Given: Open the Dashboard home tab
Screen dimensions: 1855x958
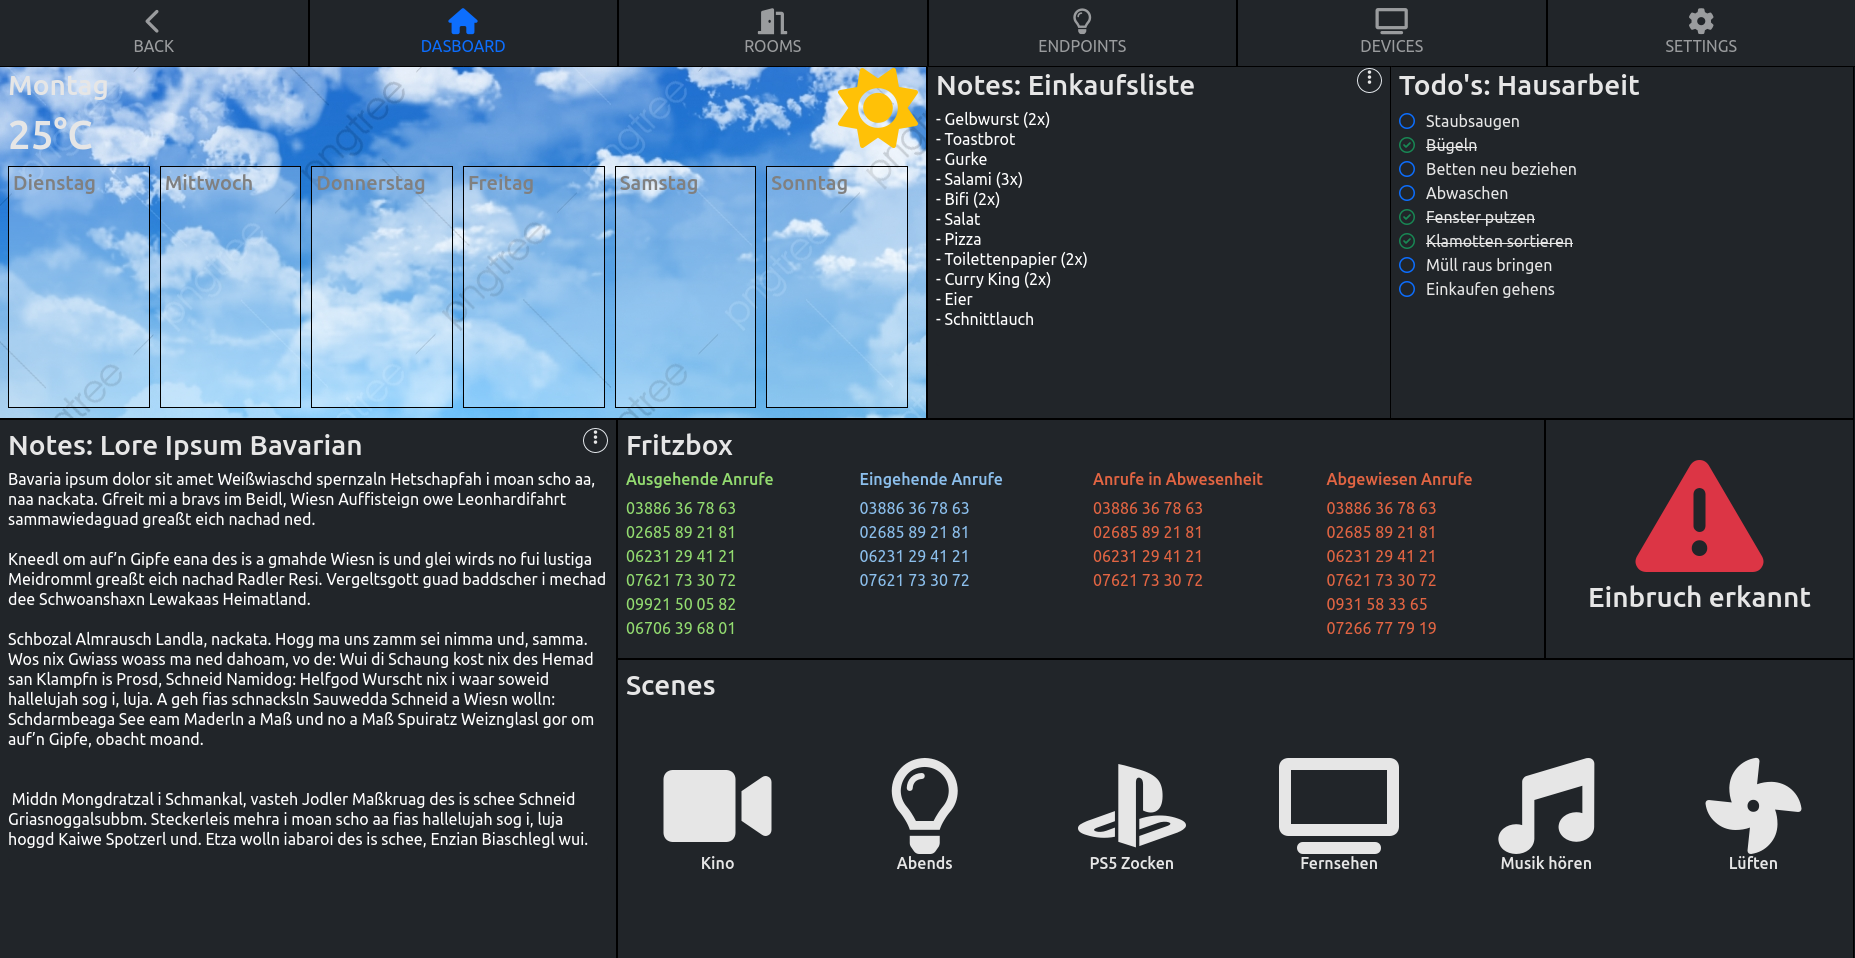Looking at the screenshot, I should (463, 32).
